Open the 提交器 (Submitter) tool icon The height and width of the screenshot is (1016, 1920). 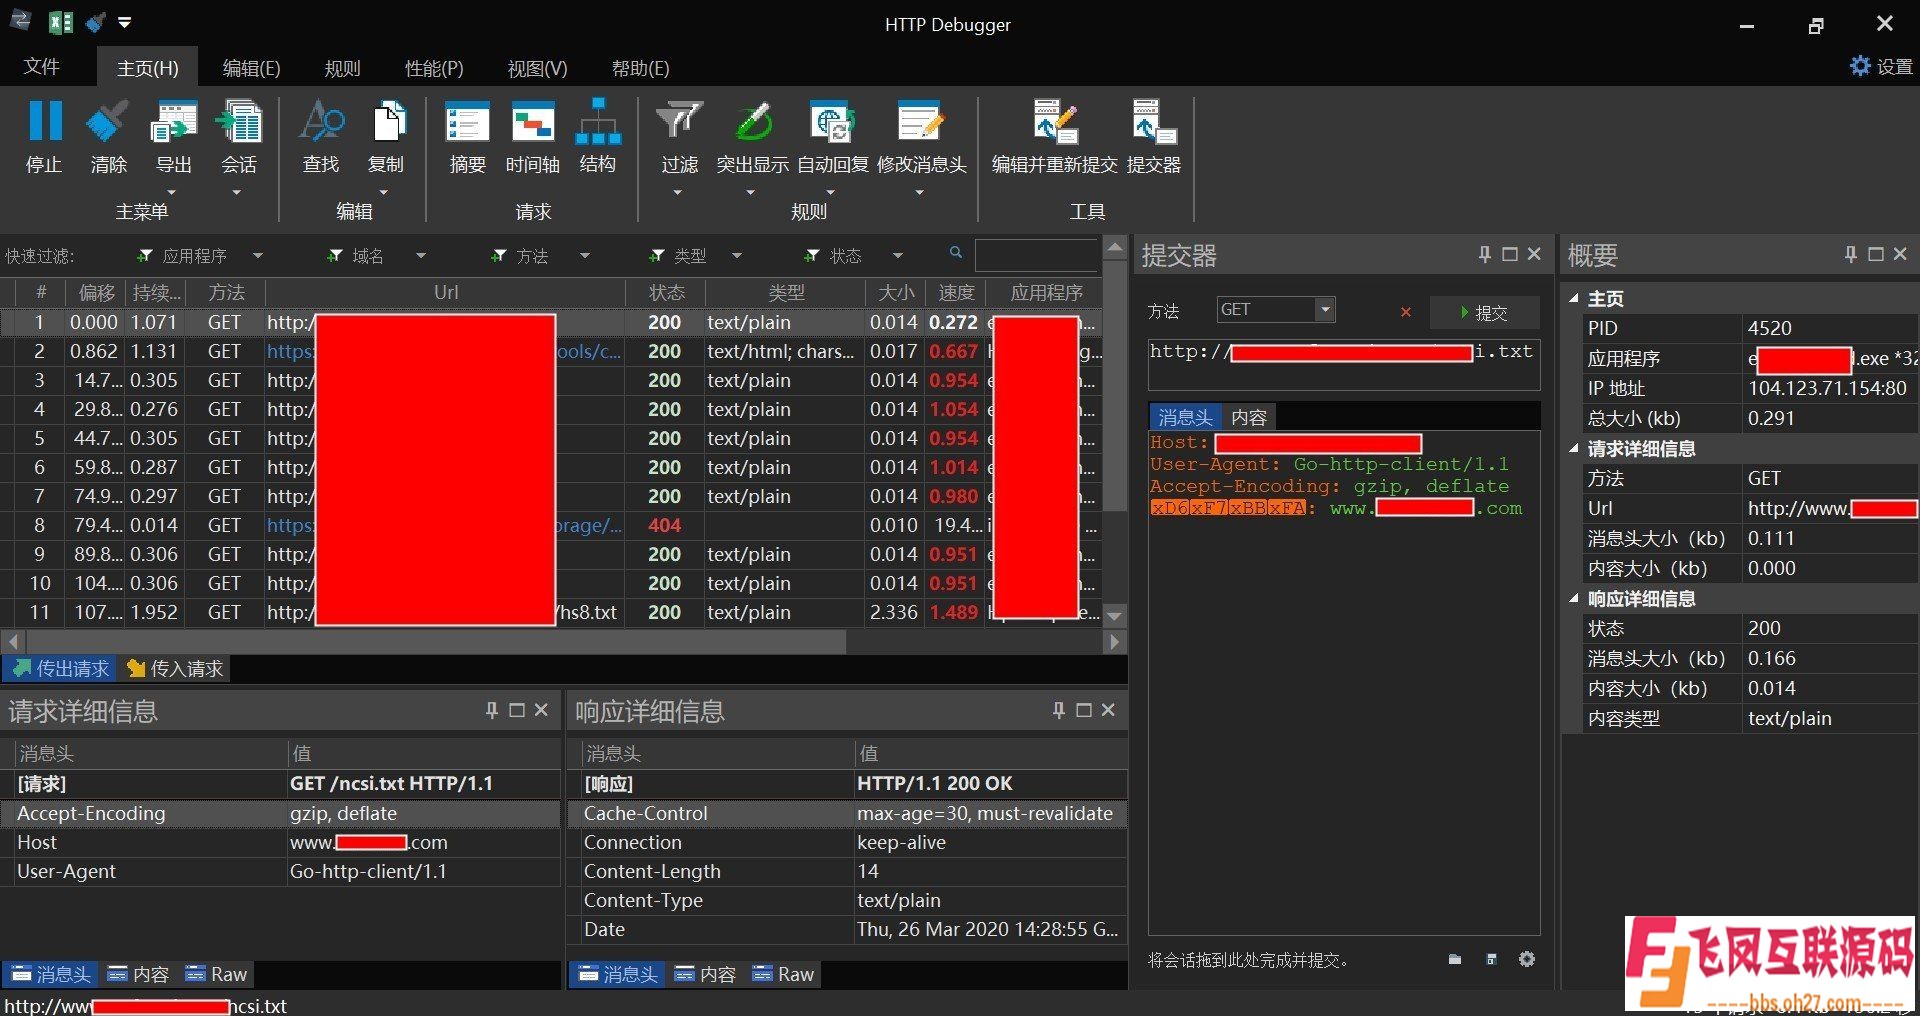[x=1153, y=122]
